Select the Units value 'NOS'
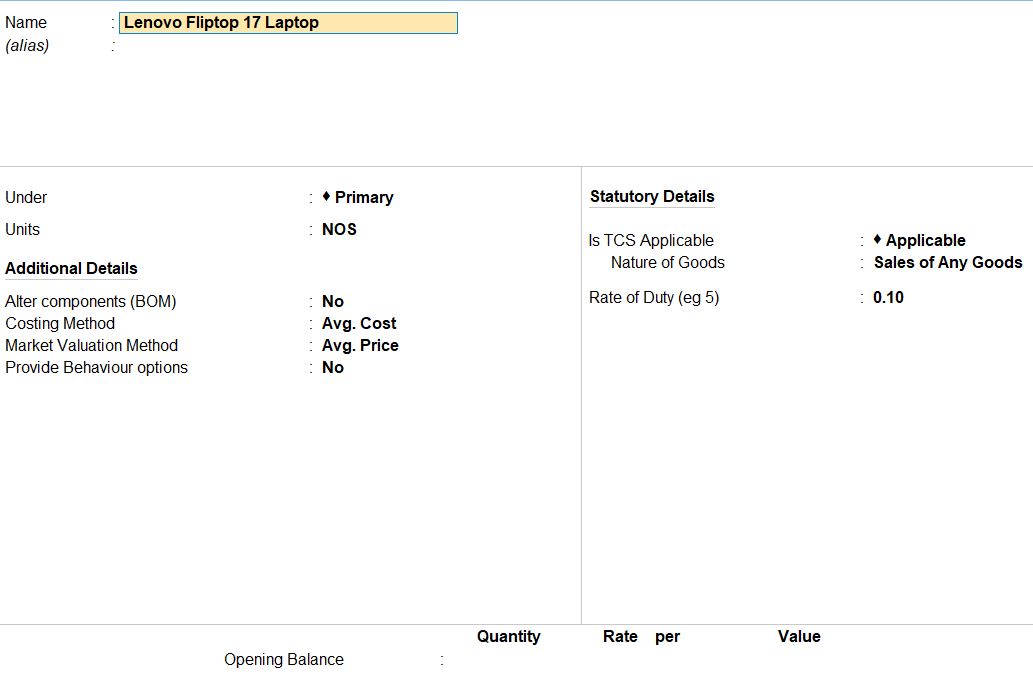 pyautogui.click(x=339, y=229)
